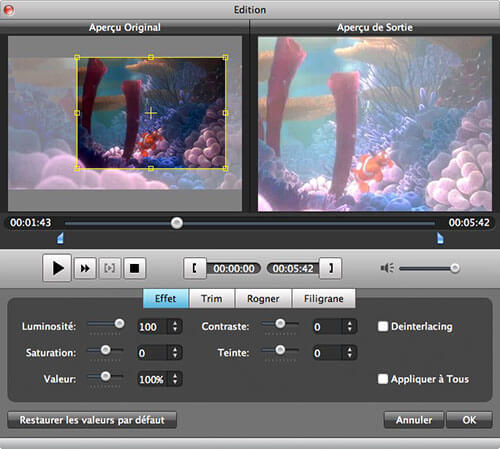500x449 pixels.
Task: Click the Teinte slider knob
Action: pyautogui.click(x=280, y=350)
